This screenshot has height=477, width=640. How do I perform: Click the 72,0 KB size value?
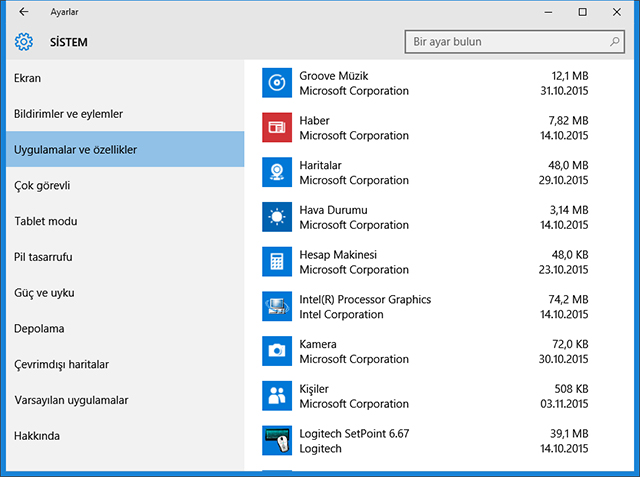coord(570,344)
